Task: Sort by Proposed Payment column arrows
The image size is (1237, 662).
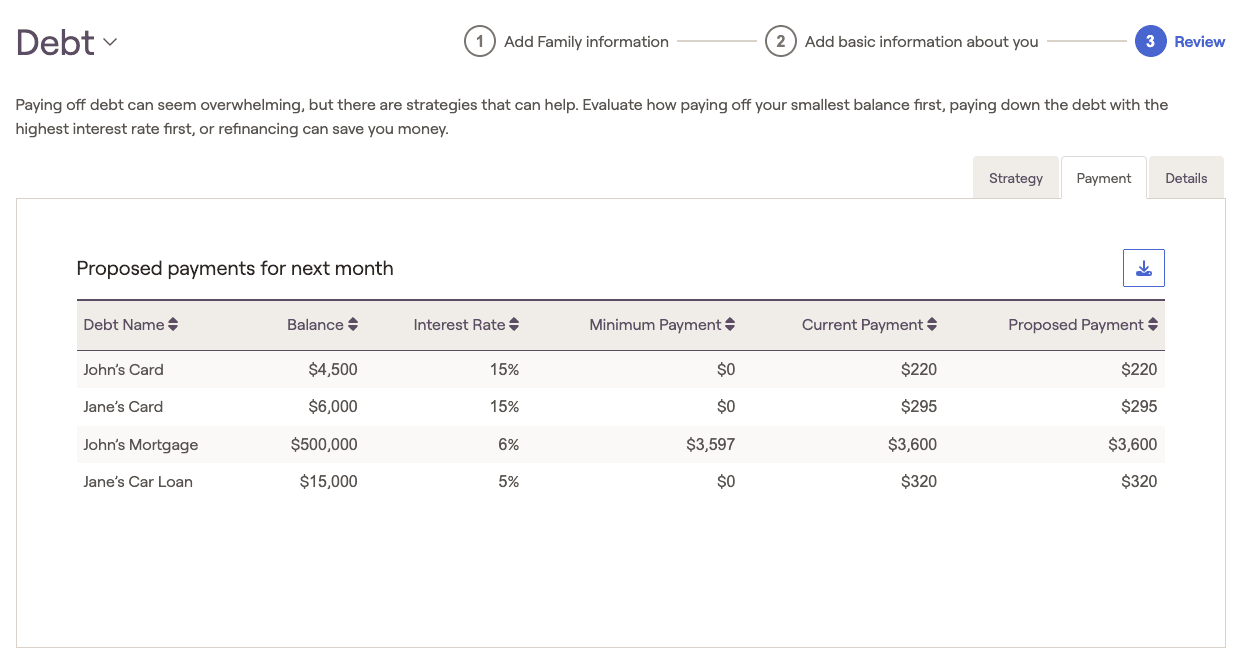Action: pyautogui.click(x=1153, y=325)
